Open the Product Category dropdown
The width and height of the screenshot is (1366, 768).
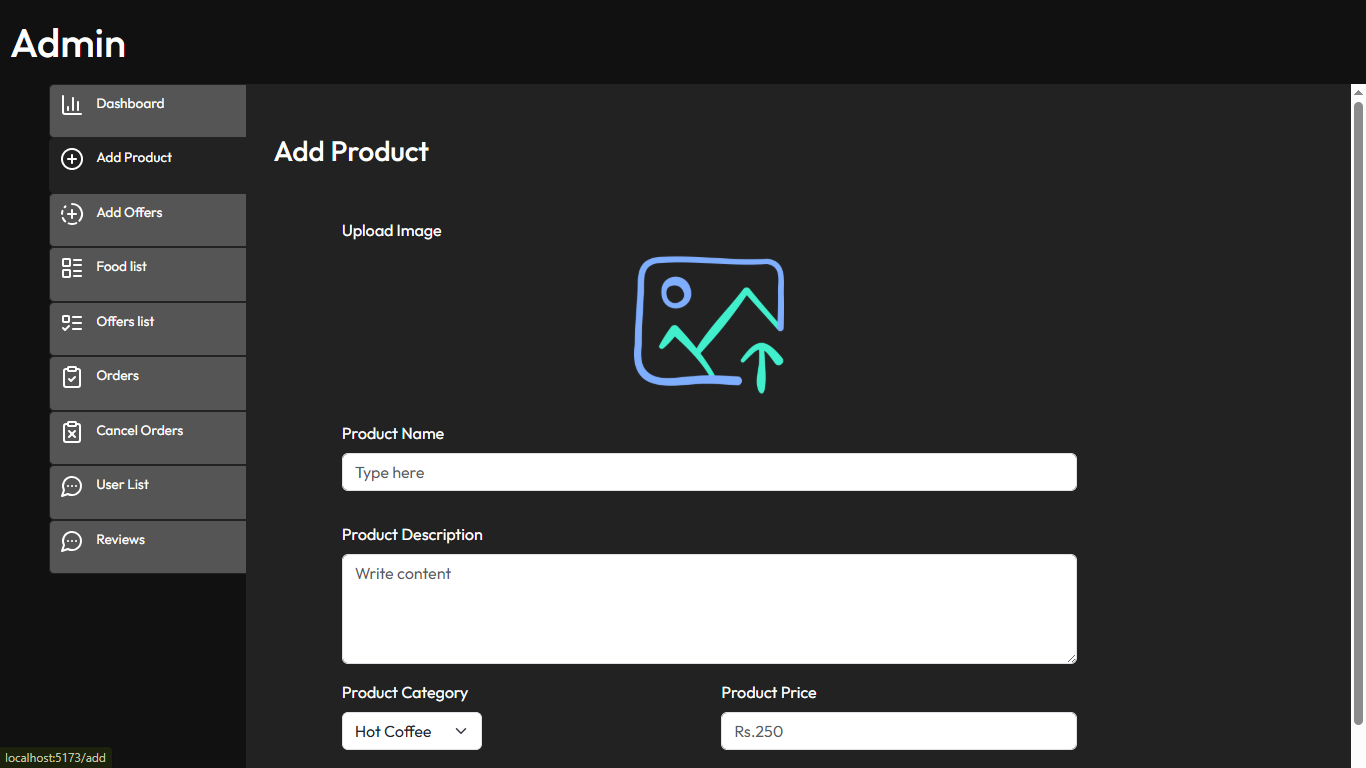tap(412, 731)
